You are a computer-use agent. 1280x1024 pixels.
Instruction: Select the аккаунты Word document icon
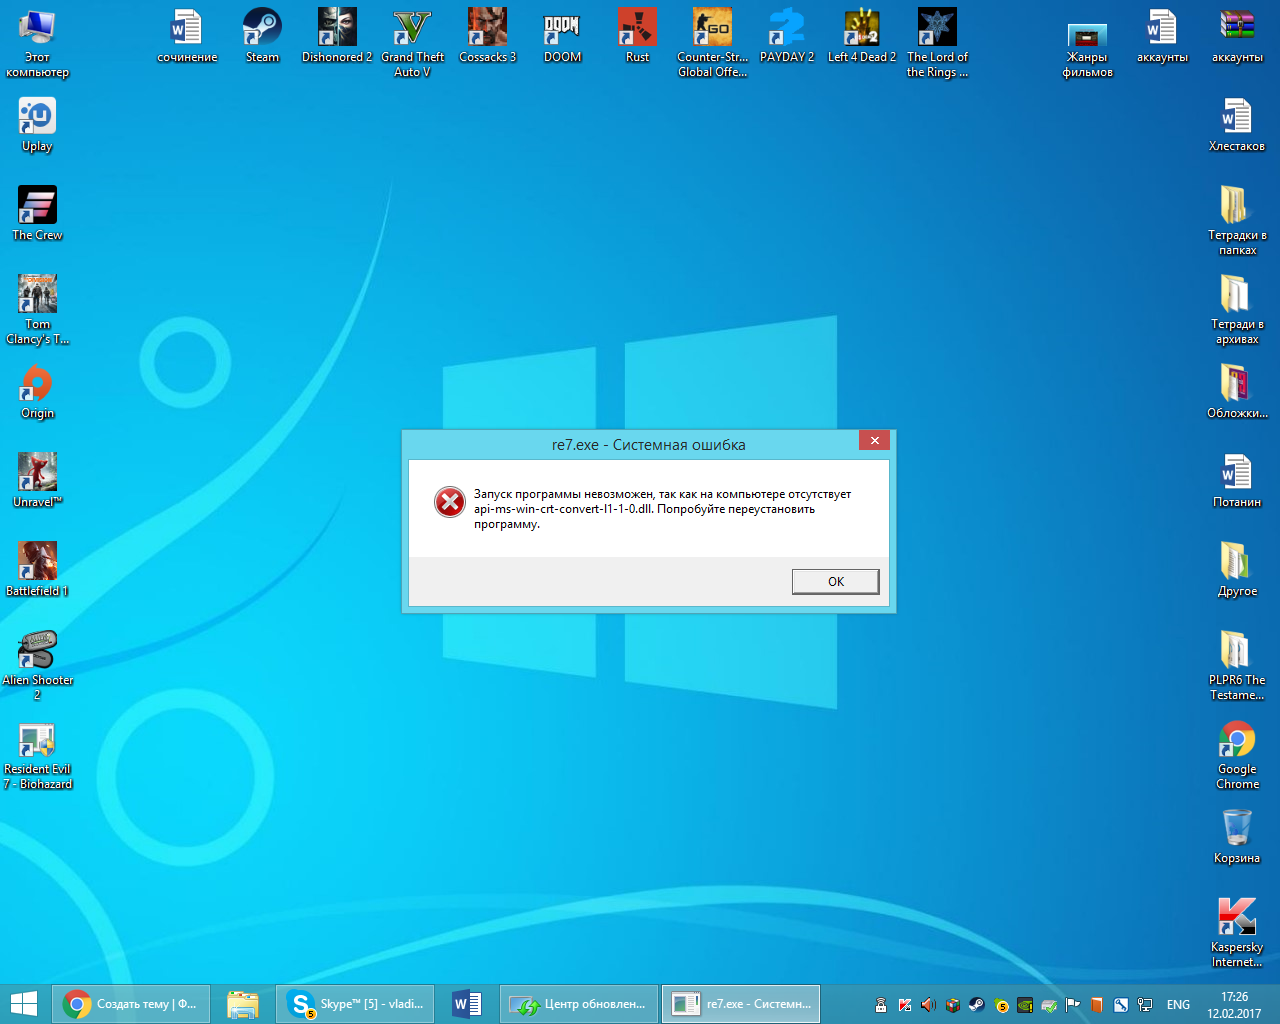1162,36
